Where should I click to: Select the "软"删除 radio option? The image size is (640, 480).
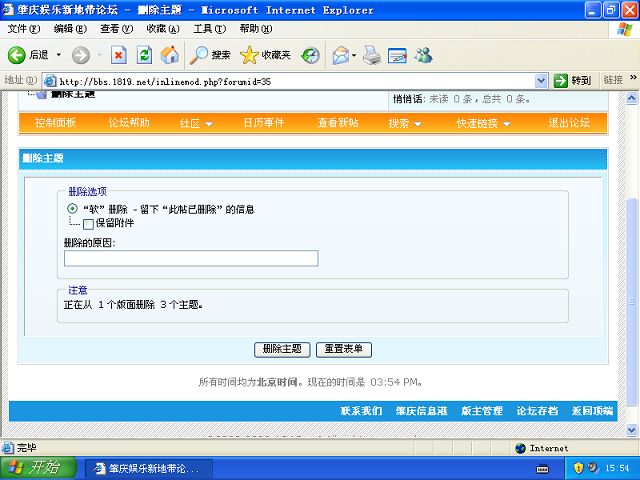[x=73, y=209]
